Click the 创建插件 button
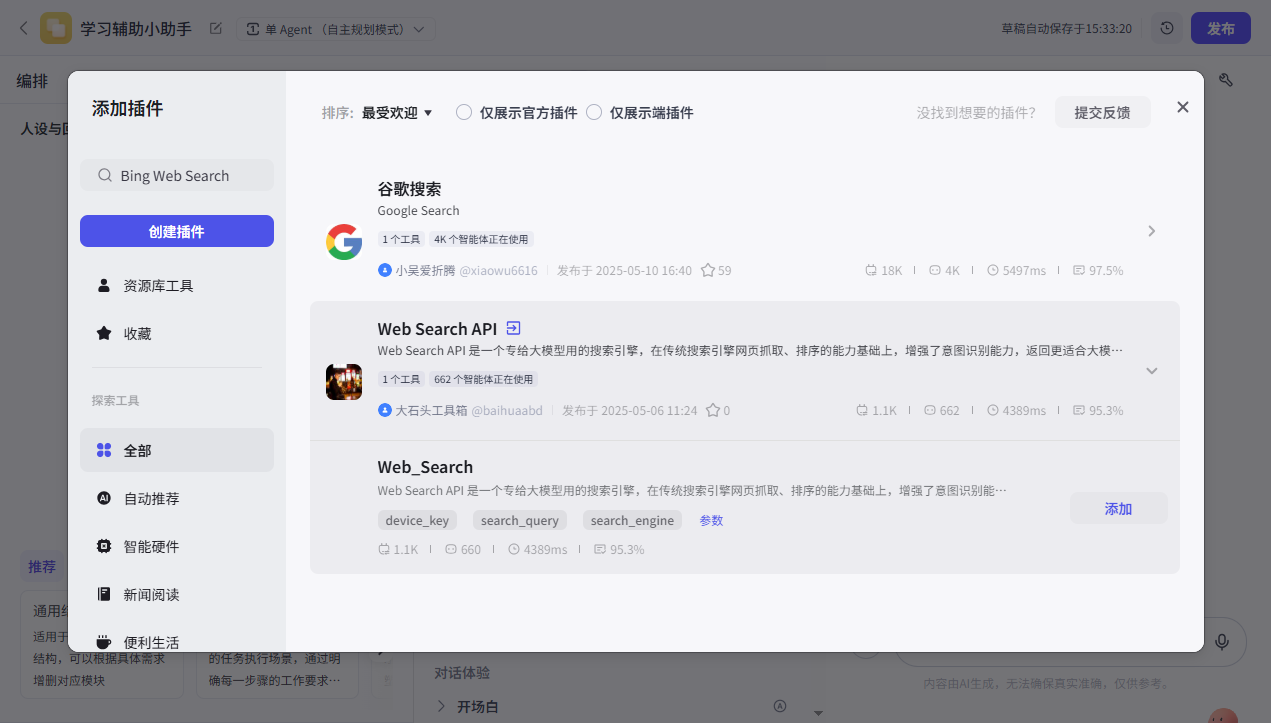 click(176, 231)
